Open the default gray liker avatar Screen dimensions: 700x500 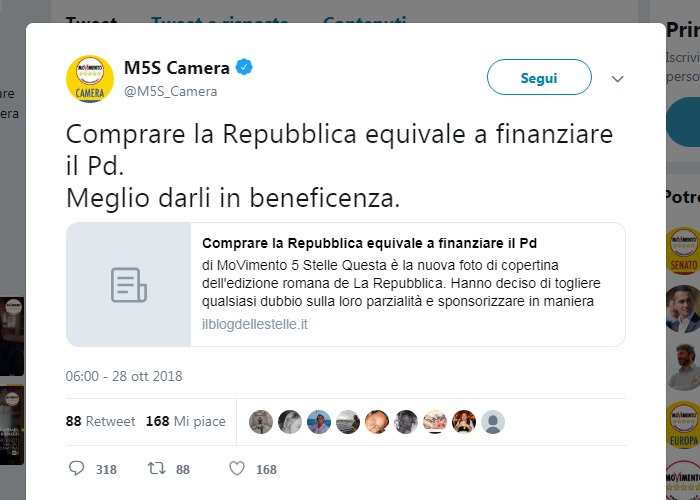pyautogui.click(x=493, y=422)
